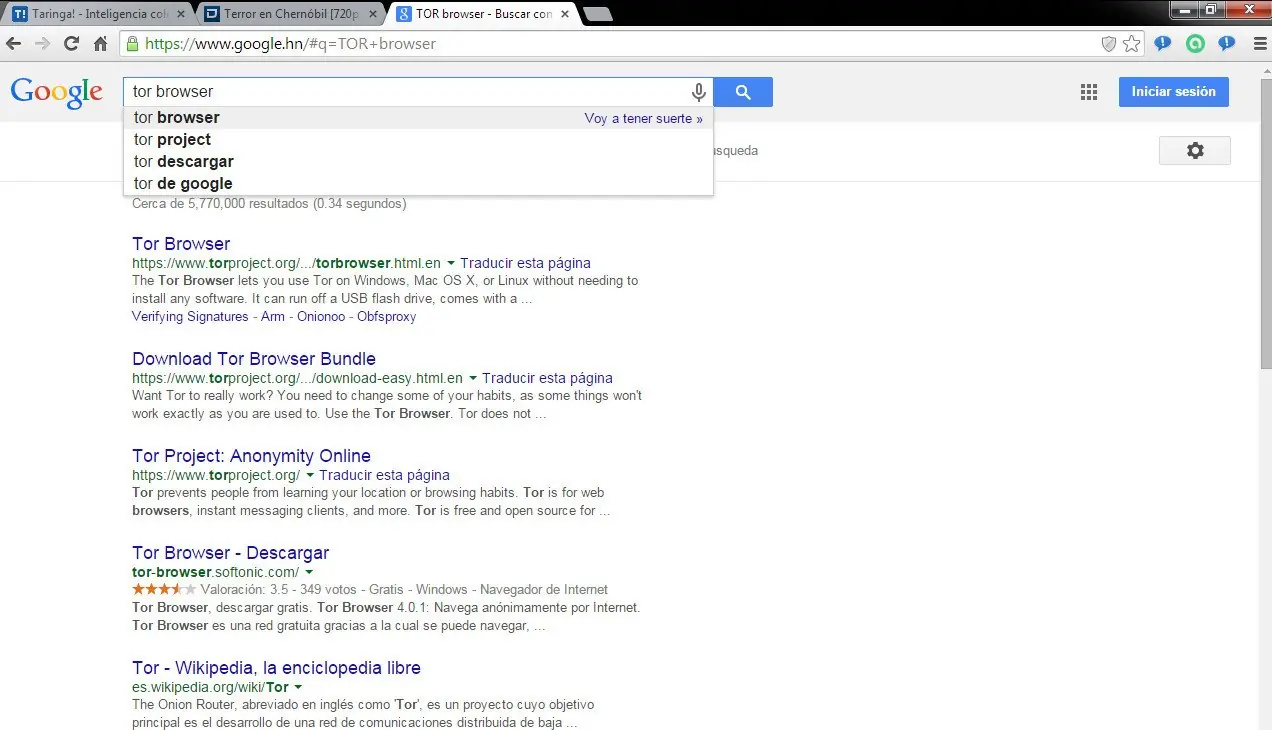Viewport: 1272px width, 730px height.
Task: Open 'Tor Project: Anonymity Online' result
Action: point(251,456)
